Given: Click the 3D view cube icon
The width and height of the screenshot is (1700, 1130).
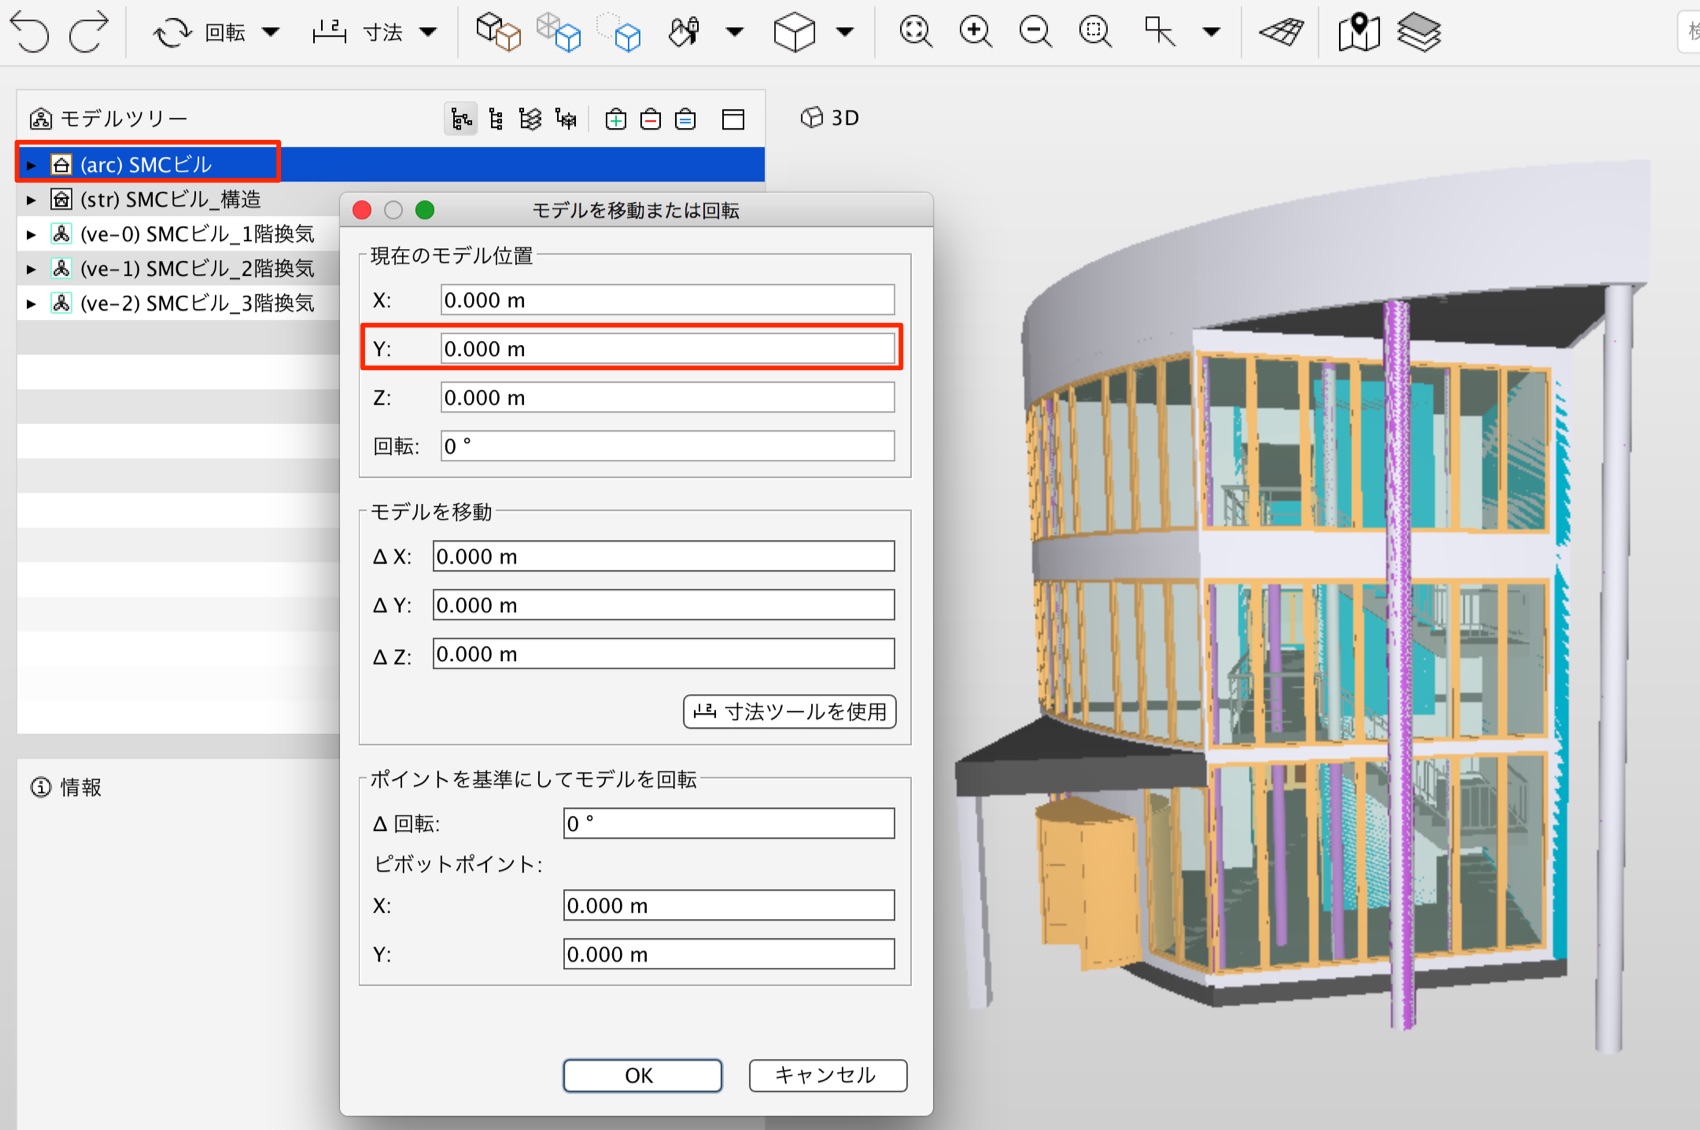Looking at the screenshot, I should click(795, 32).
